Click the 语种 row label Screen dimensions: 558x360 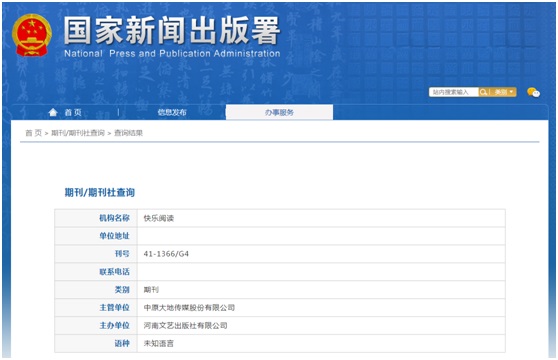coord(122,344)
